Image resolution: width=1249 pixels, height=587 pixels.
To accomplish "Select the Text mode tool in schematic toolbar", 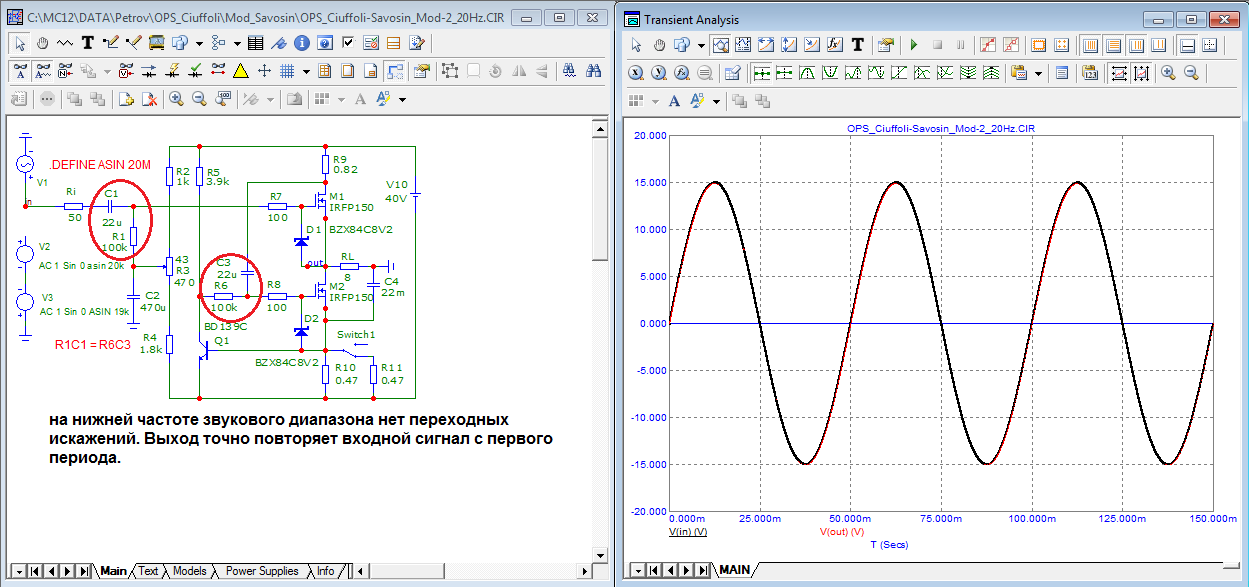I will coord(88,43).
